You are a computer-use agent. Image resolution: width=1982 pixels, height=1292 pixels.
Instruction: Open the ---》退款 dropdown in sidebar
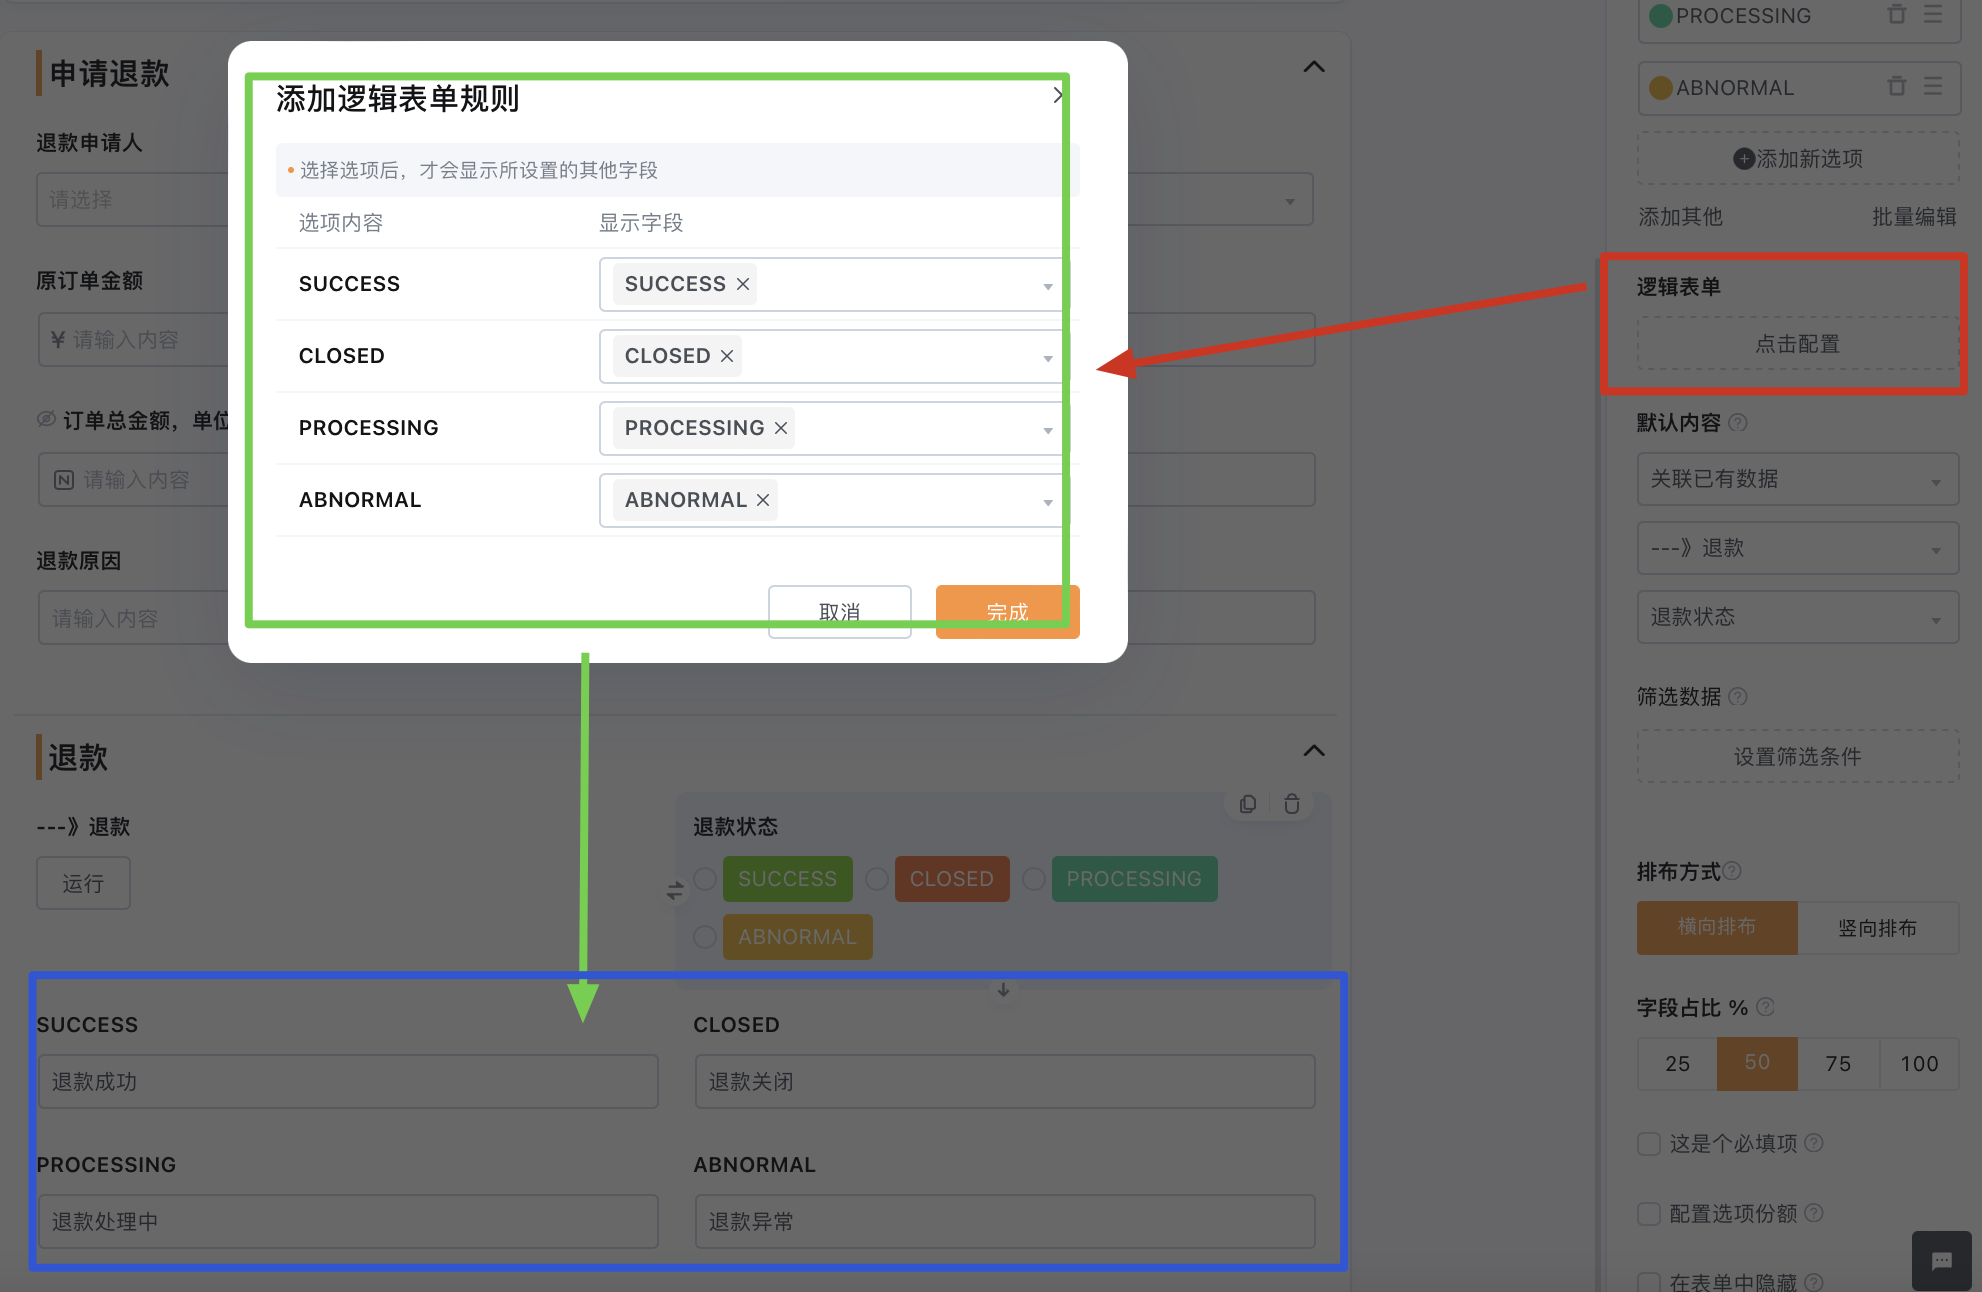point(1798,548)
